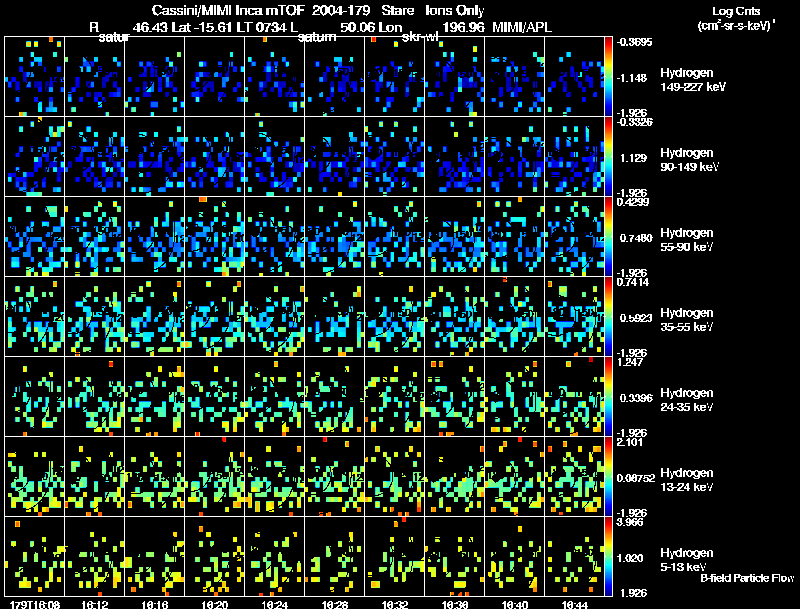800x609 pixels.
Task: Click the '50.06 Lon' header value
Action: [x=371, y=27]
